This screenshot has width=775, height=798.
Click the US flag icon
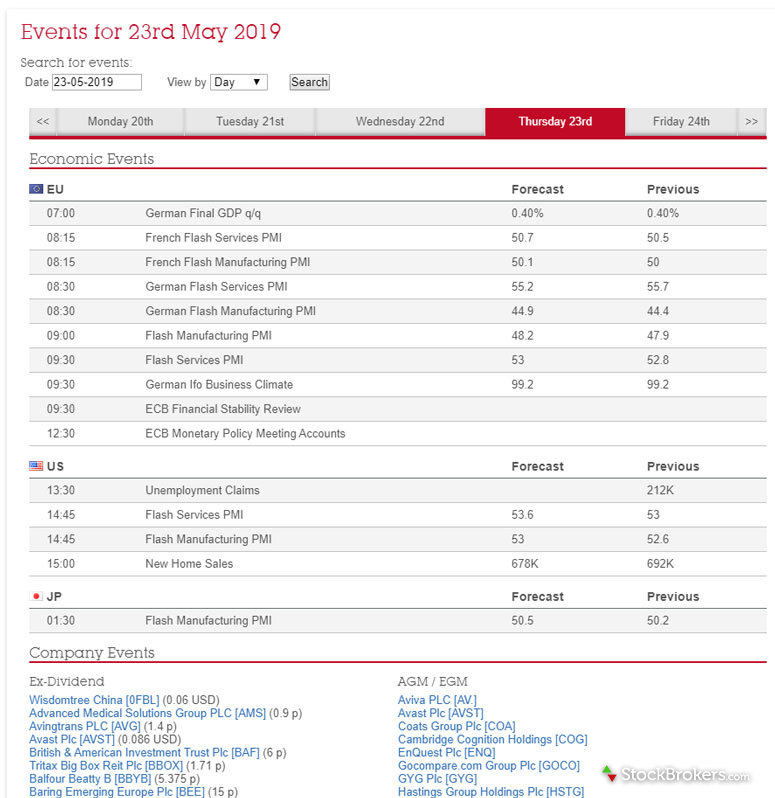(36, 466)
